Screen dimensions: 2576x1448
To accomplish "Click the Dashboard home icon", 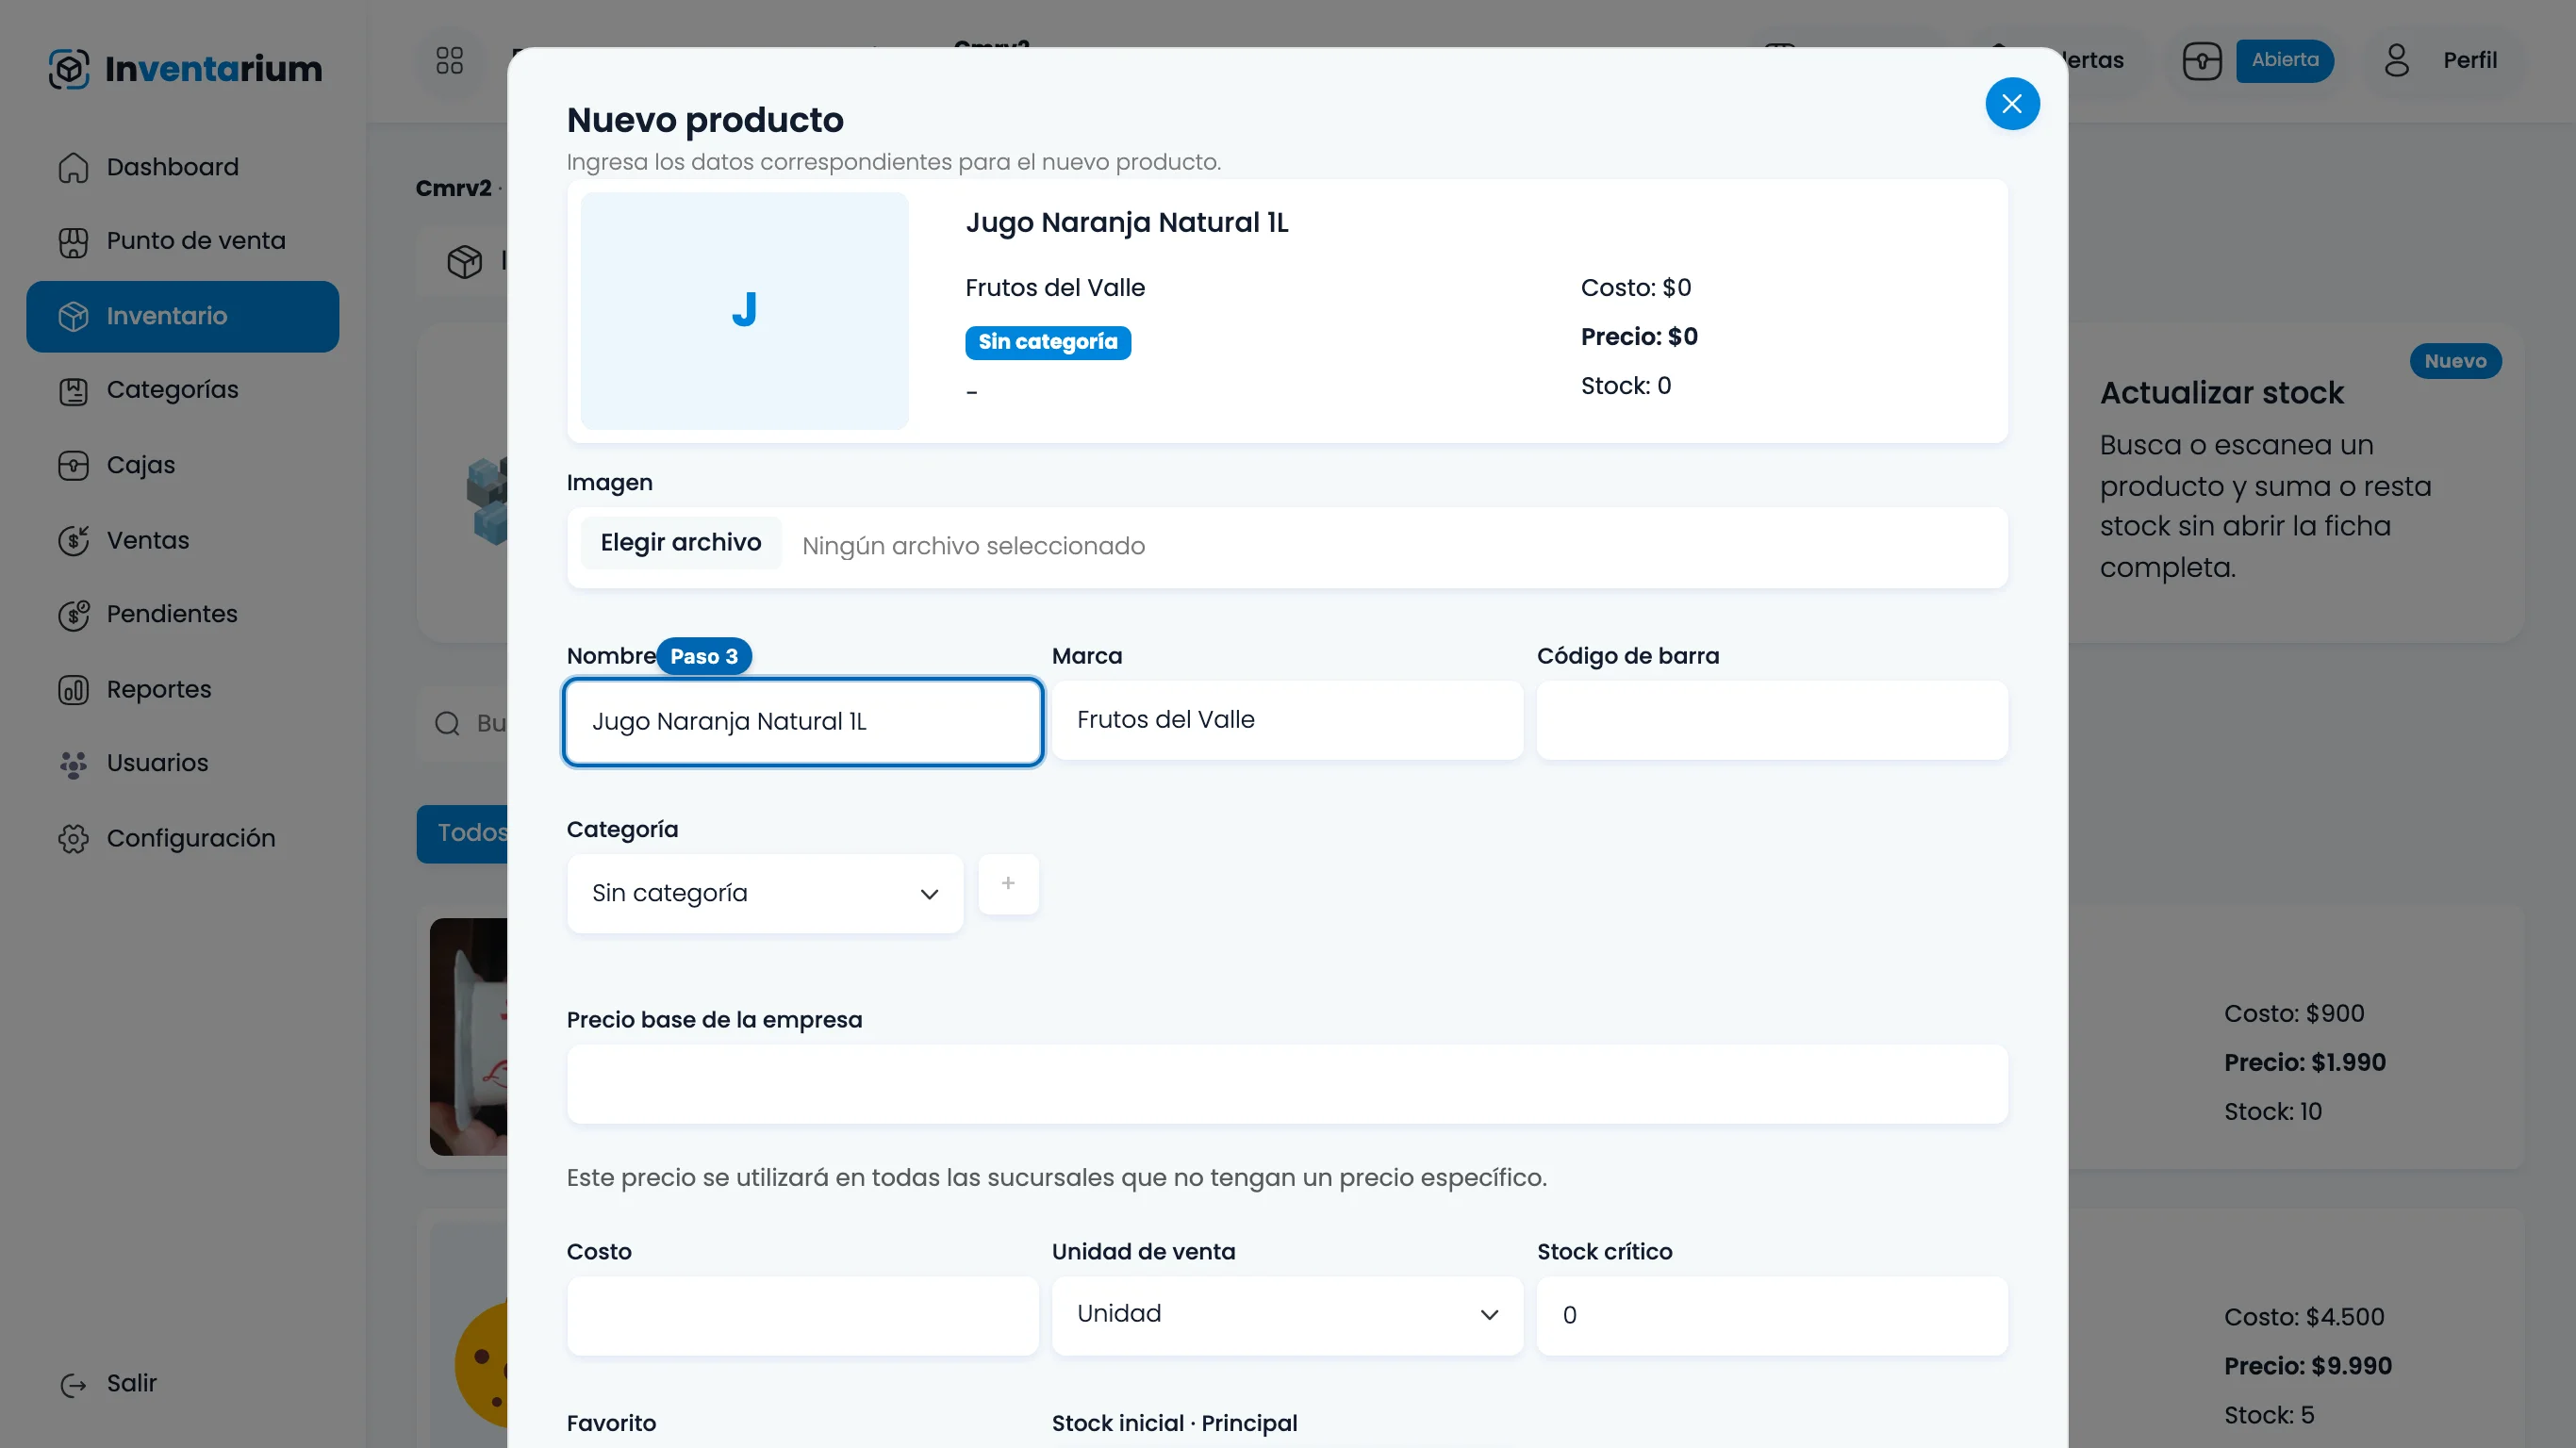I will point(73,167).
